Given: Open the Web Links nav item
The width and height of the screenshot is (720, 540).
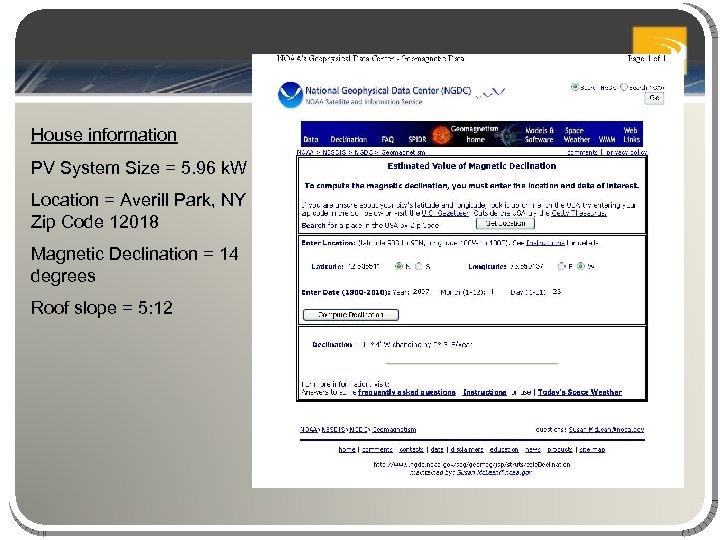Looking at the screenshot, I should click(x=631, y=135).
